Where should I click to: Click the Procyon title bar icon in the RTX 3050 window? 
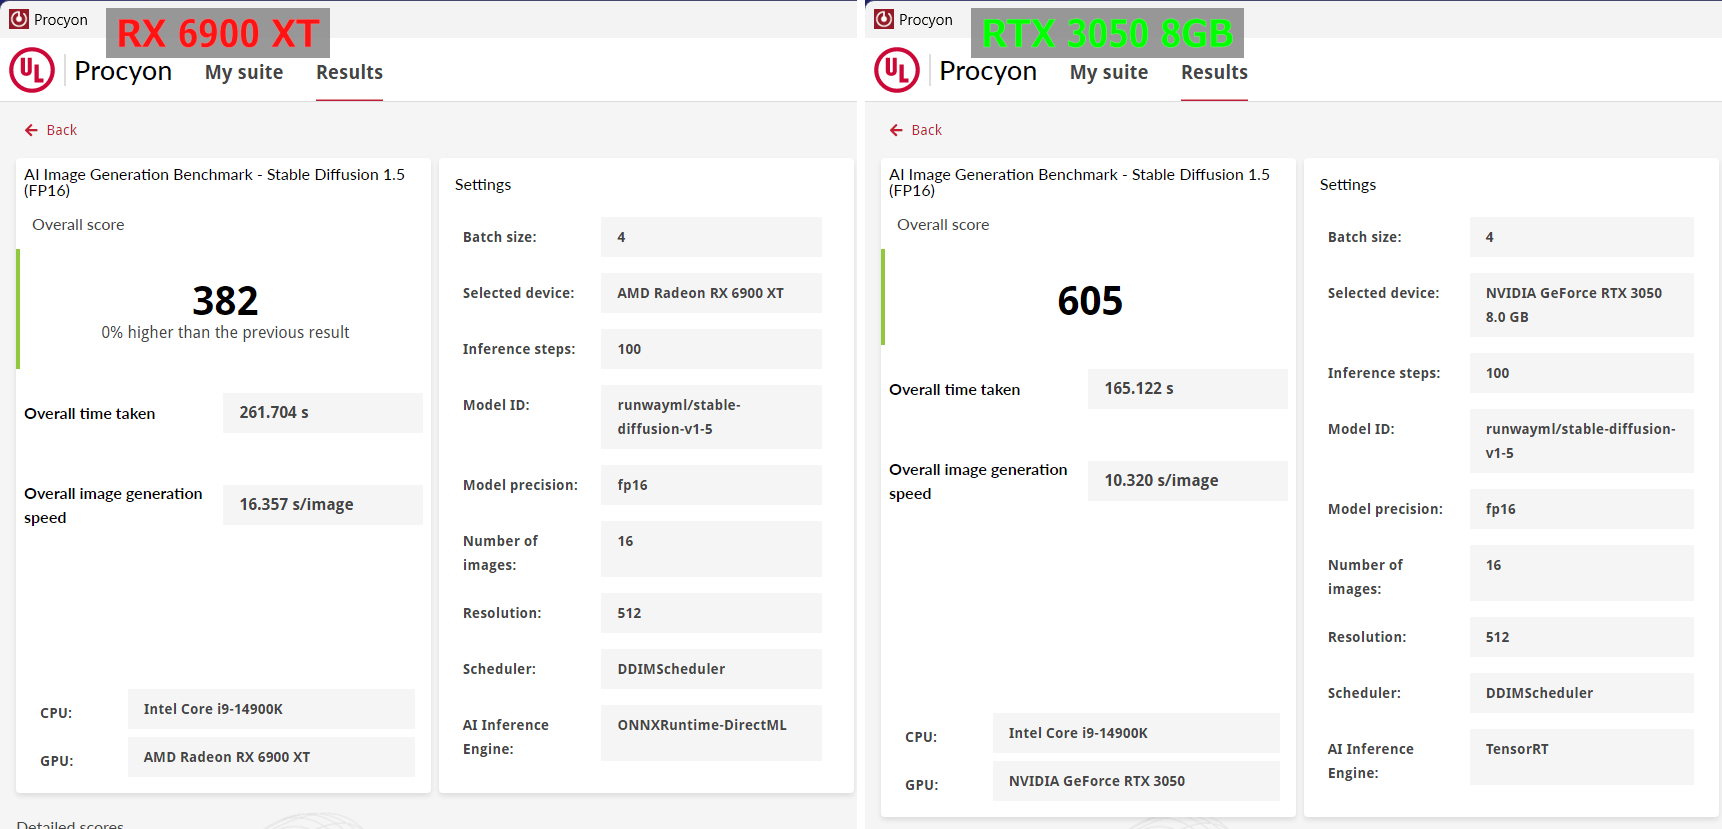click(x=884, y=19)
